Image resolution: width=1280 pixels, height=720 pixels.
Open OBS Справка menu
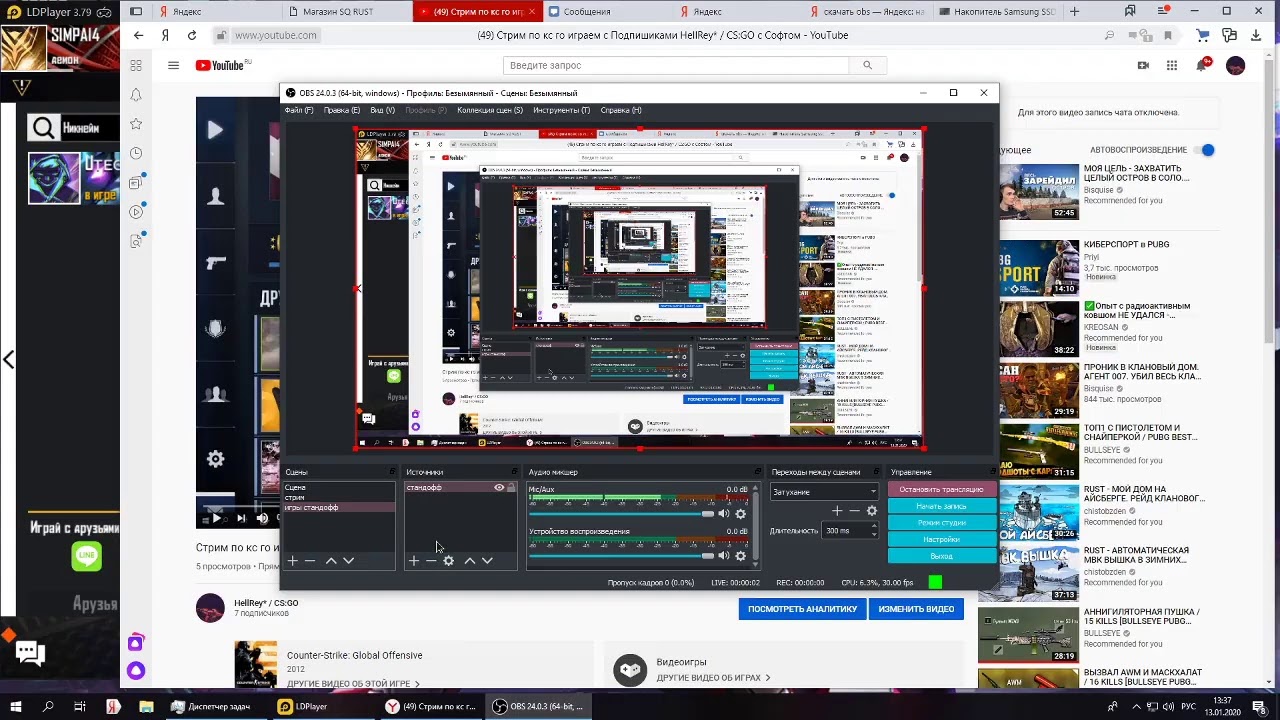(x=621, y=110)
